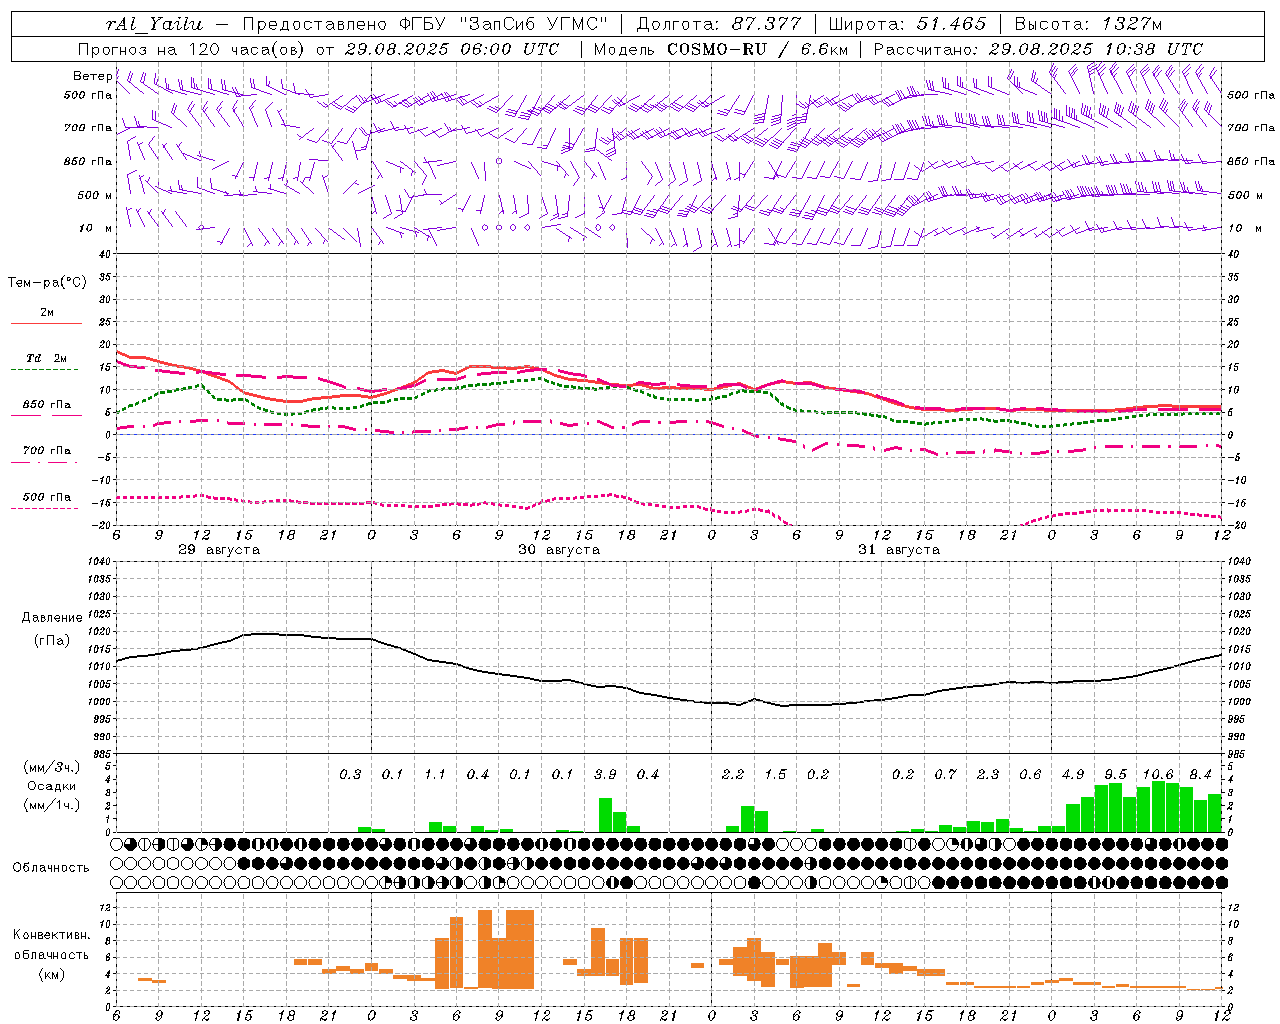Click the 3-hour precipitation value 0.7
Viewport: 1280px width, 1024px height.
946,774
